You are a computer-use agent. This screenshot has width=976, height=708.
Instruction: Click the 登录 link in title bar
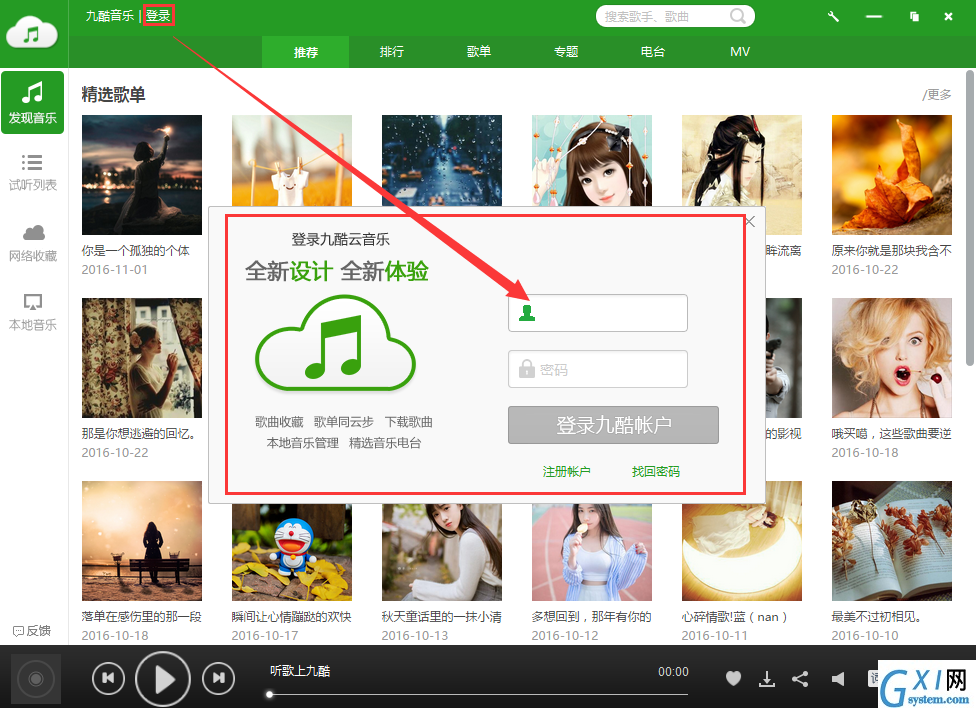[x=158, y=16]
